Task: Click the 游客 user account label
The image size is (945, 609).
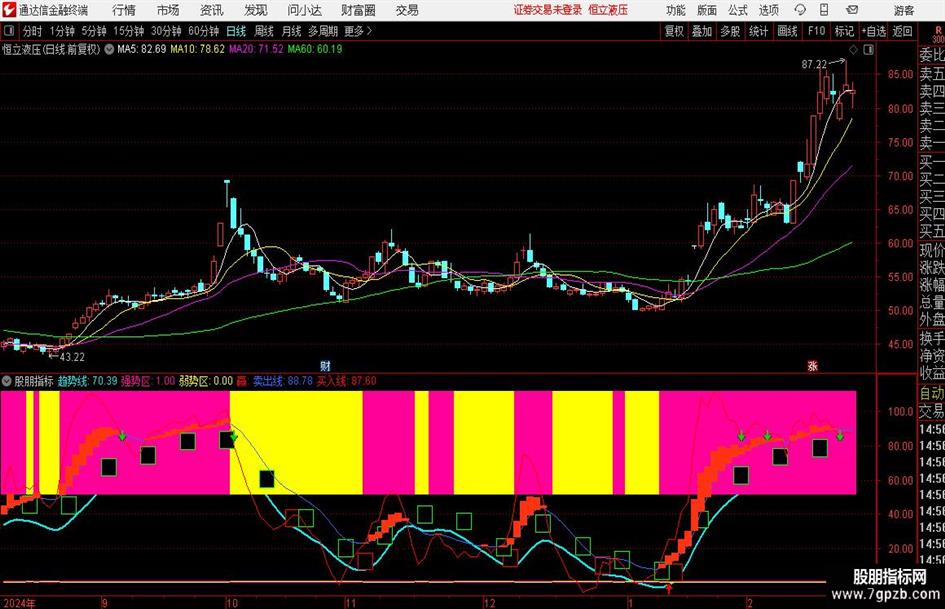Action: pyautogui.click(x=903, y=10)
